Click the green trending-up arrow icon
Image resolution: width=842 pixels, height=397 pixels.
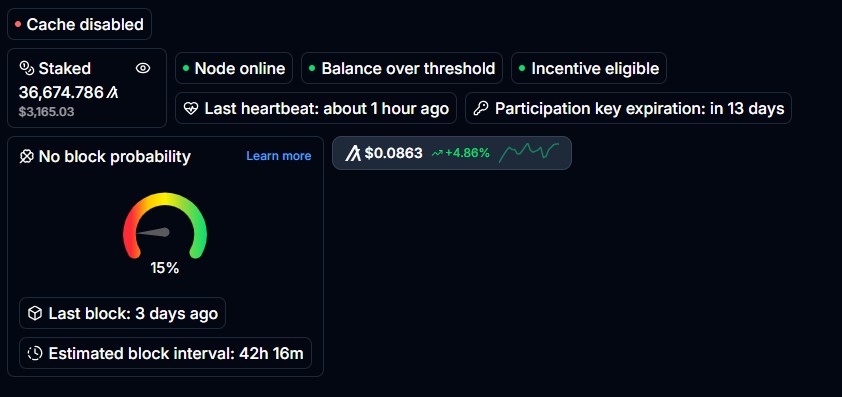click(437, 154)
